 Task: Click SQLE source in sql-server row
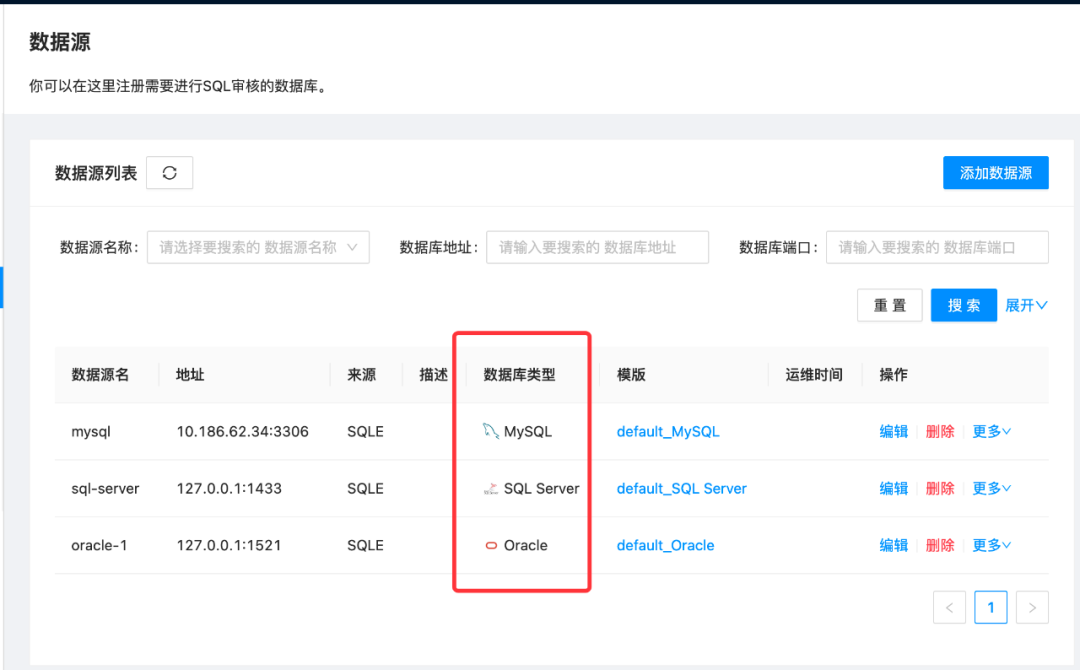coord(365,488)
